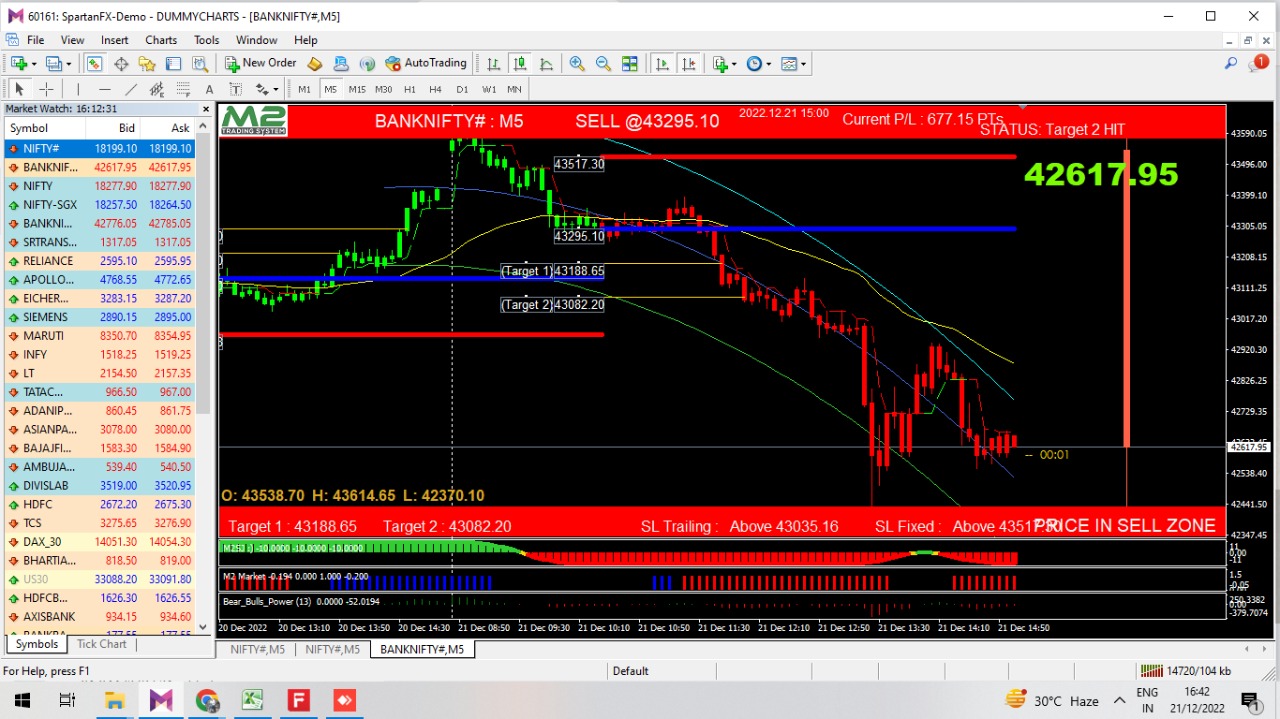Switch chart to line chart style

tap(546, 63)
